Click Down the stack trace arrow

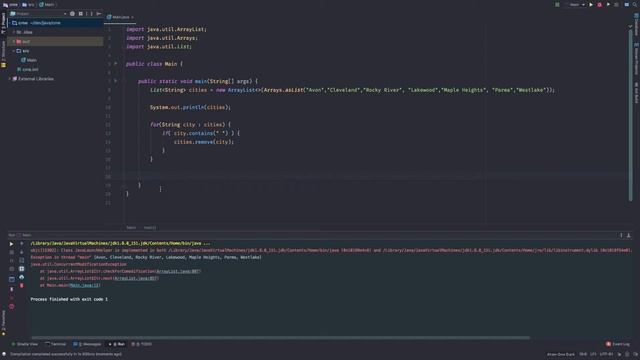click(x=22, y=252)
